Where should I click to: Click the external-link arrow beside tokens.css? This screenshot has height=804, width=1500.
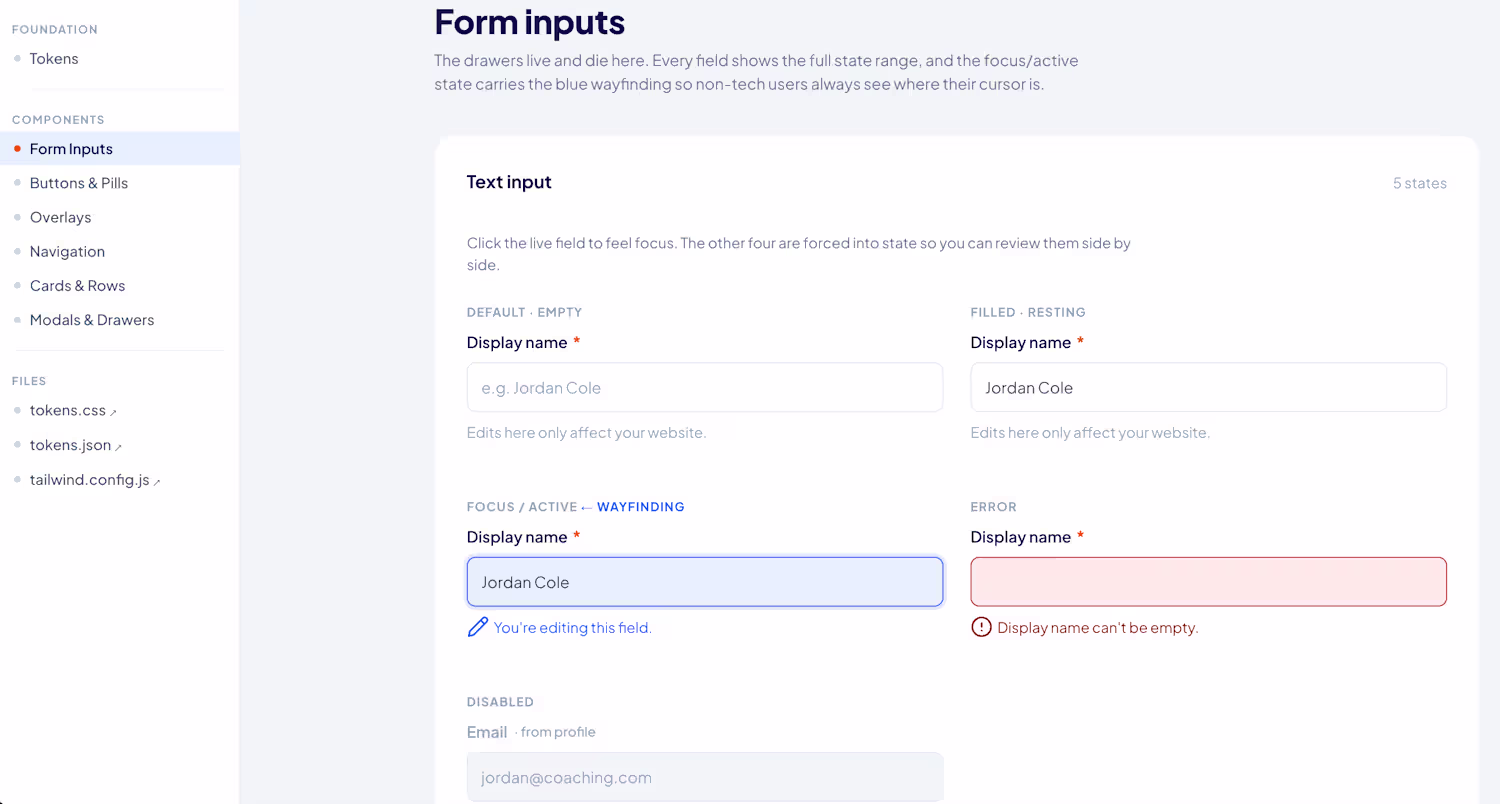point(113,412)
